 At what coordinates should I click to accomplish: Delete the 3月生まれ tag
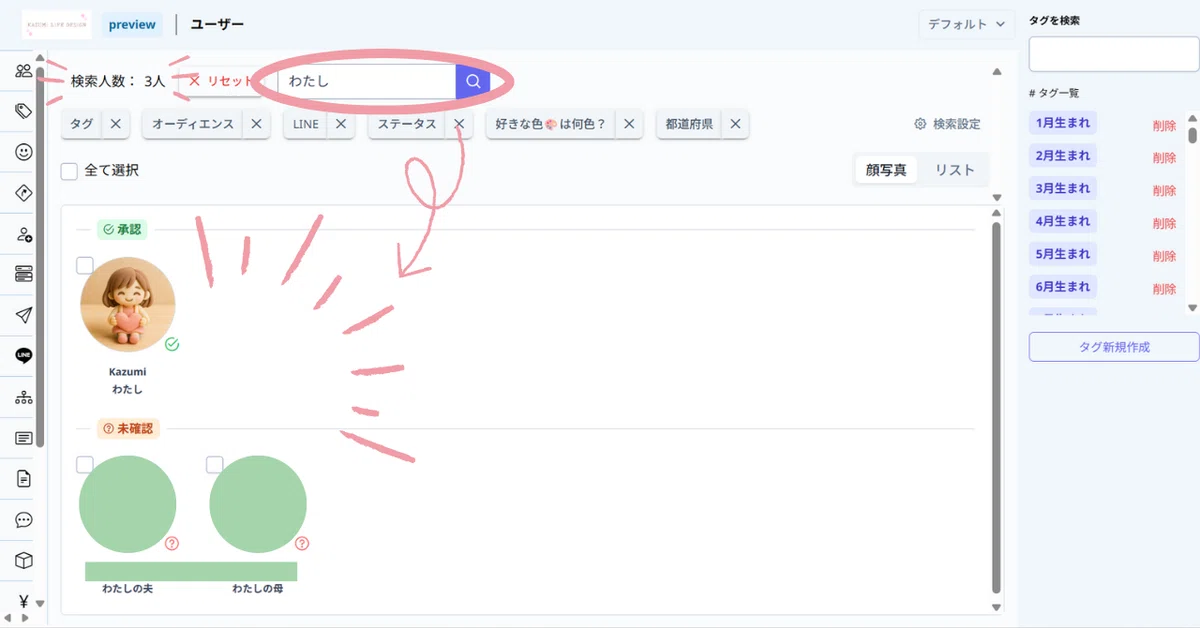pyautogui.click(x=1164, y=190)
